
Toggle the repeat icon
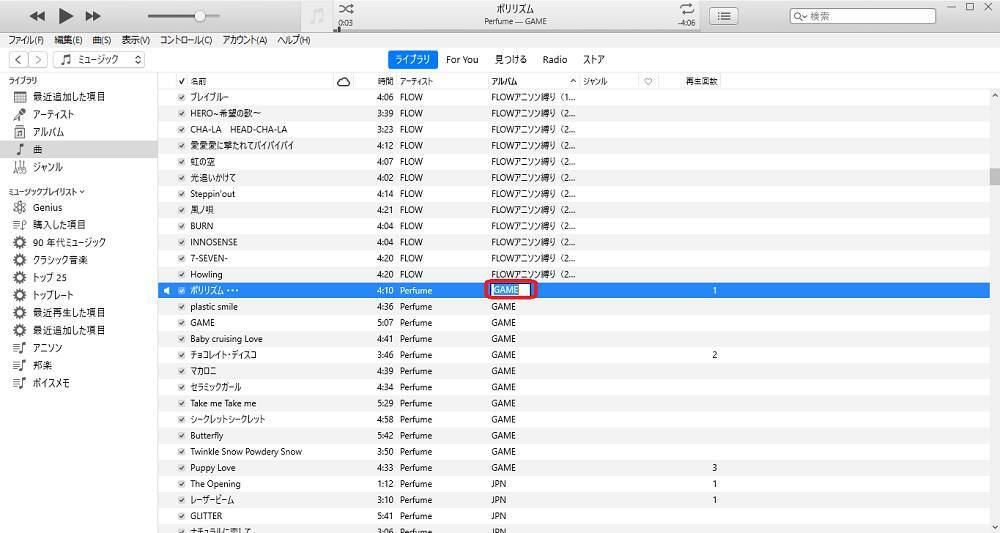pos(686,9)
